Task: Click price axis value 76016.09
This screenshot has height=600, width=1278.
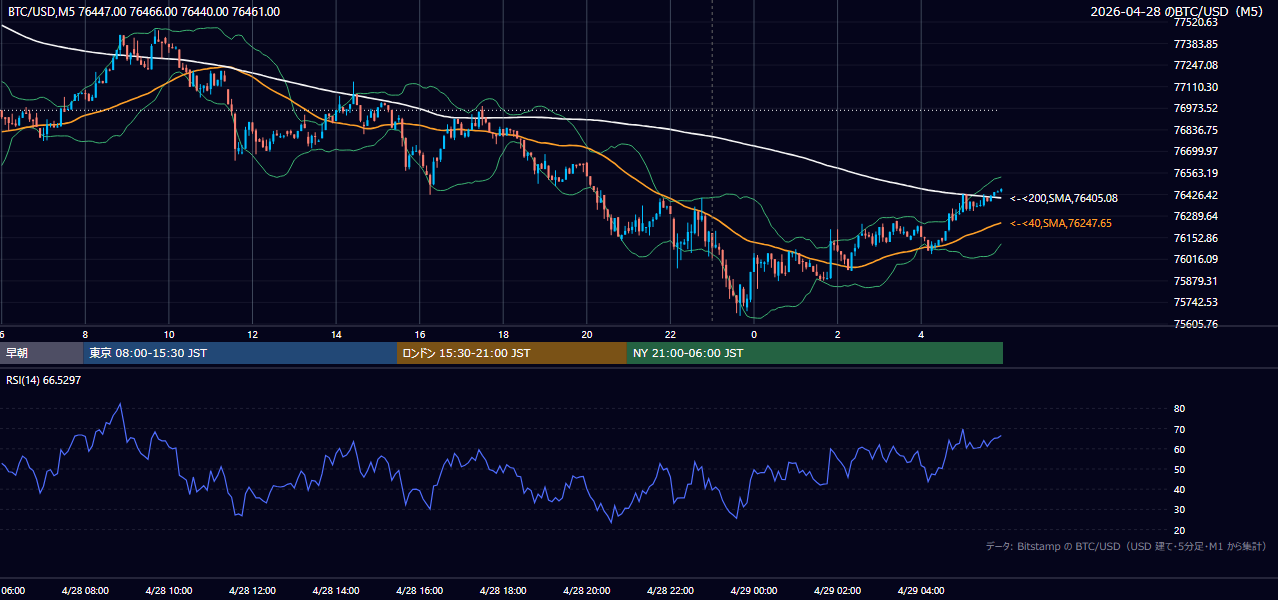Action: click(x=1196, y=259)
